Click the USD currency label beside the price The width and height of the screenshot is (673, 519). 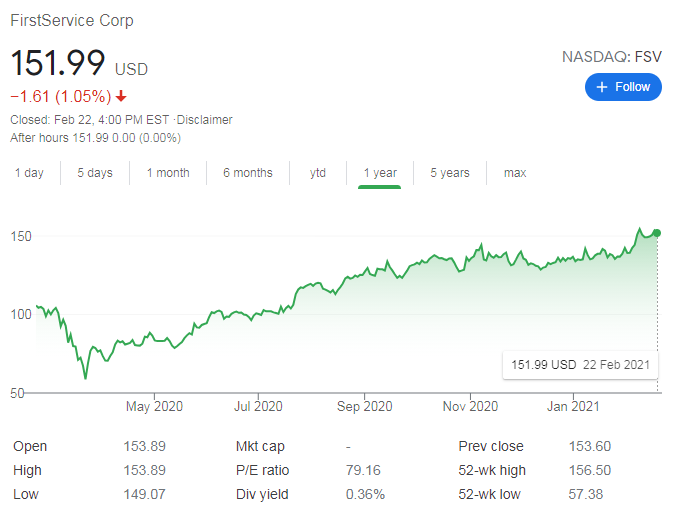pos(131,69)
